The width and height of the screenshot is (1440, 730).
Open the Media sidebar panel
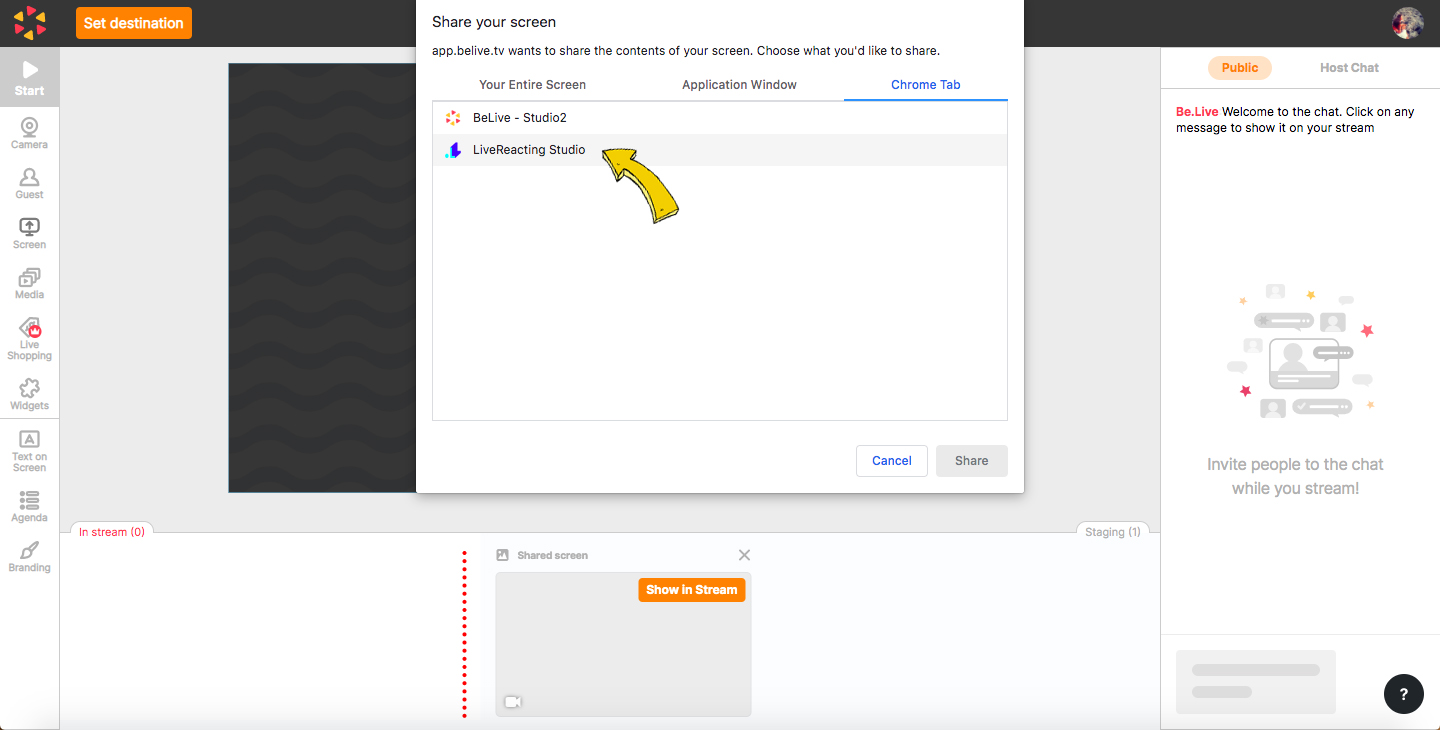point(29,283)
